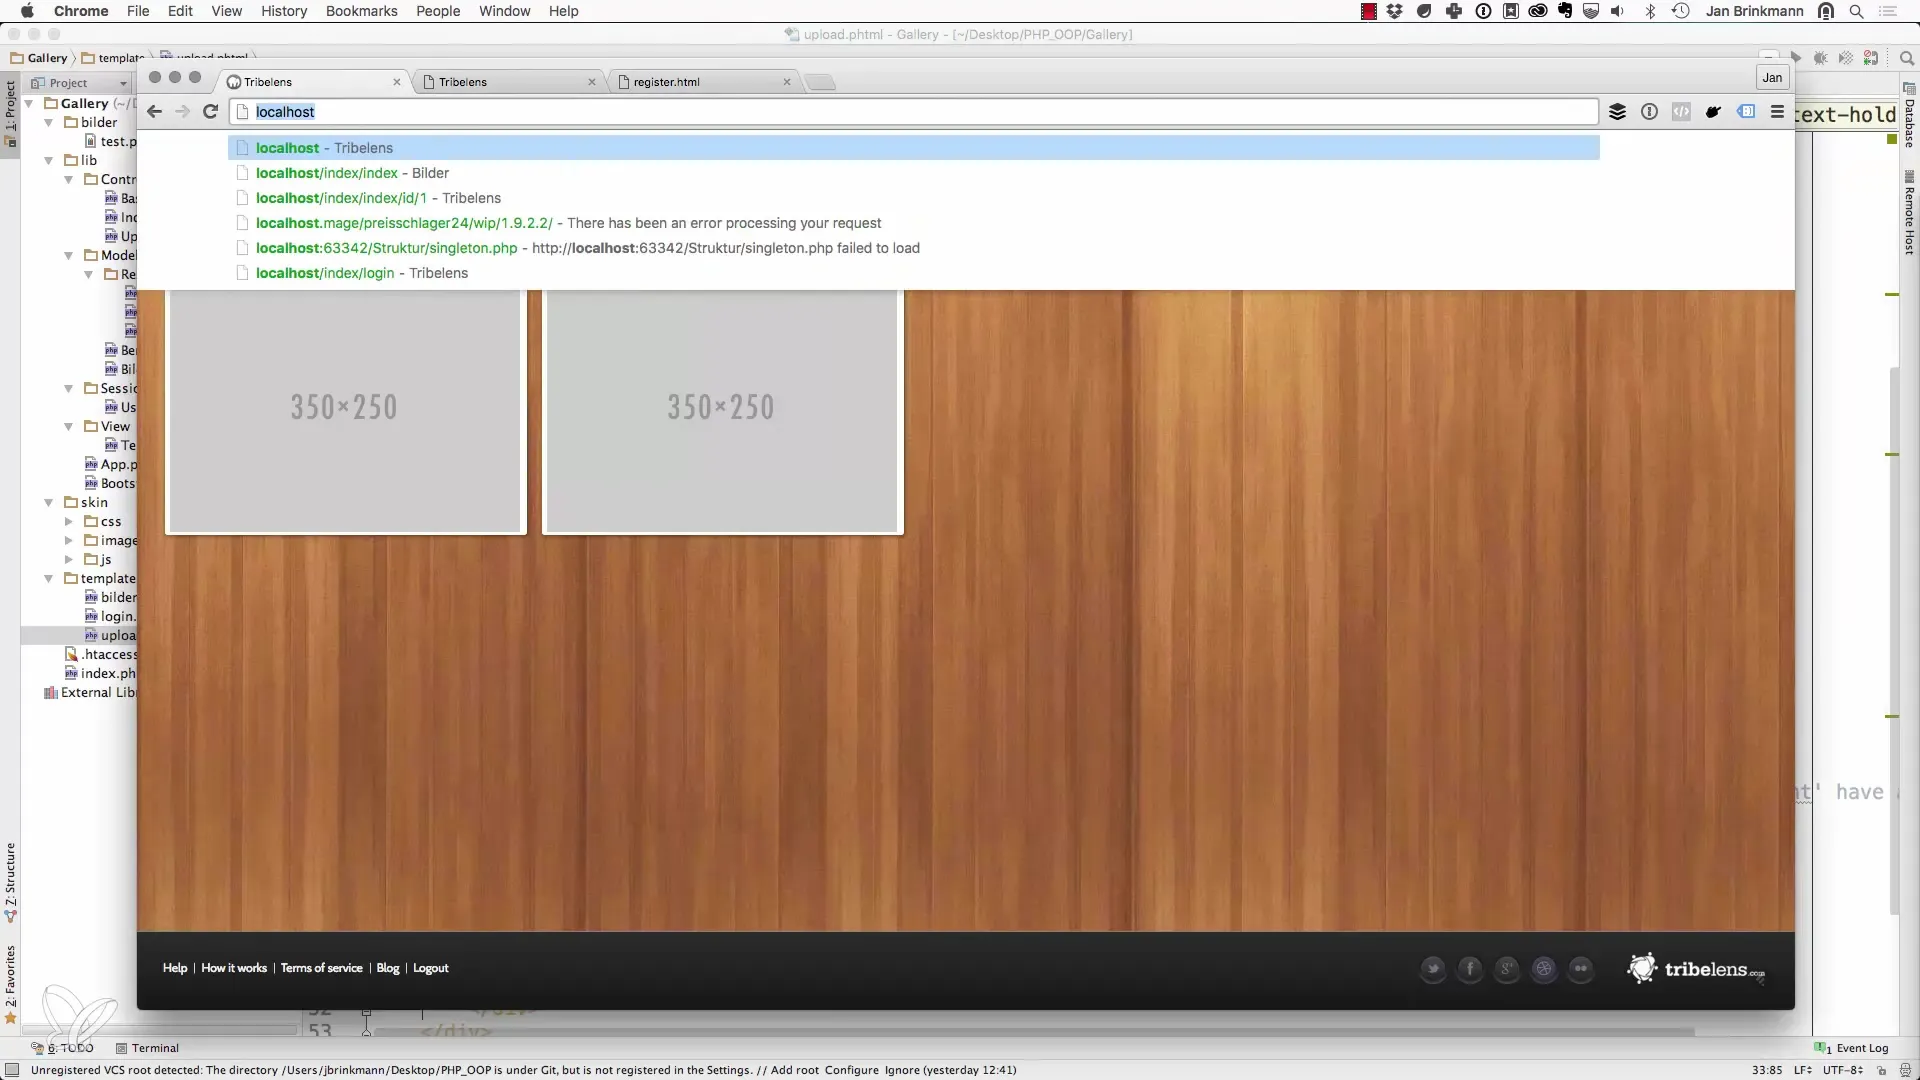Viewport: 1920px width, 1080px height.
Task: Collapse the lib folder in project tree
Action: pyautogui.click(x=49, y=160)
